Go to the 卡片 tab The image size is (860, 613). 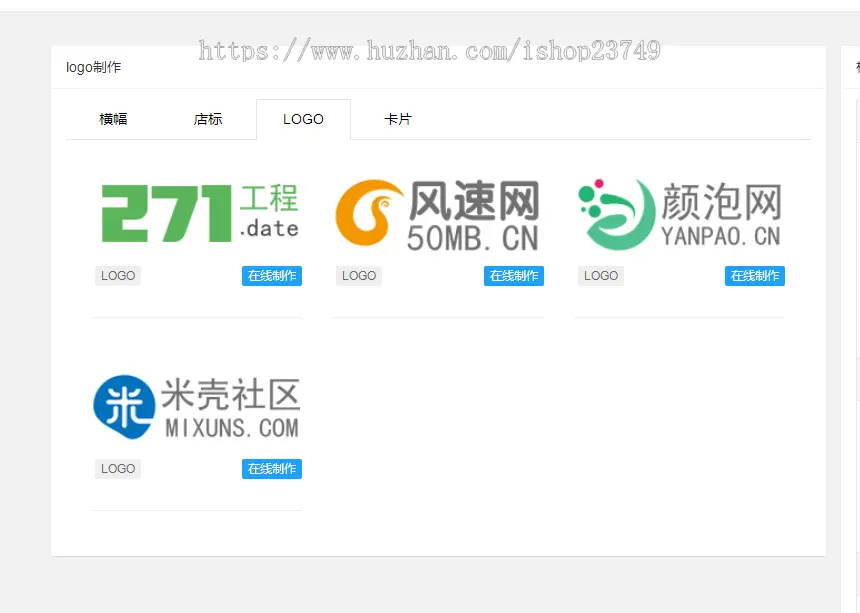tap(398, 119)
